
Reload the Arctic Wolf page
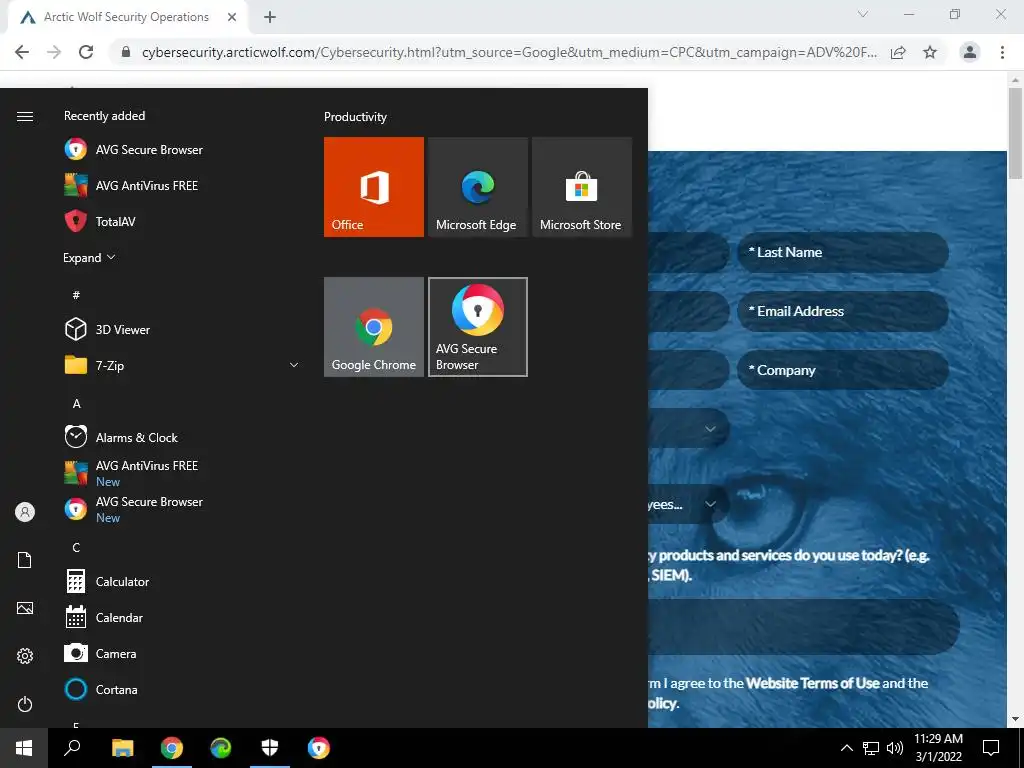pyautogui.click(x=86, y=52)
